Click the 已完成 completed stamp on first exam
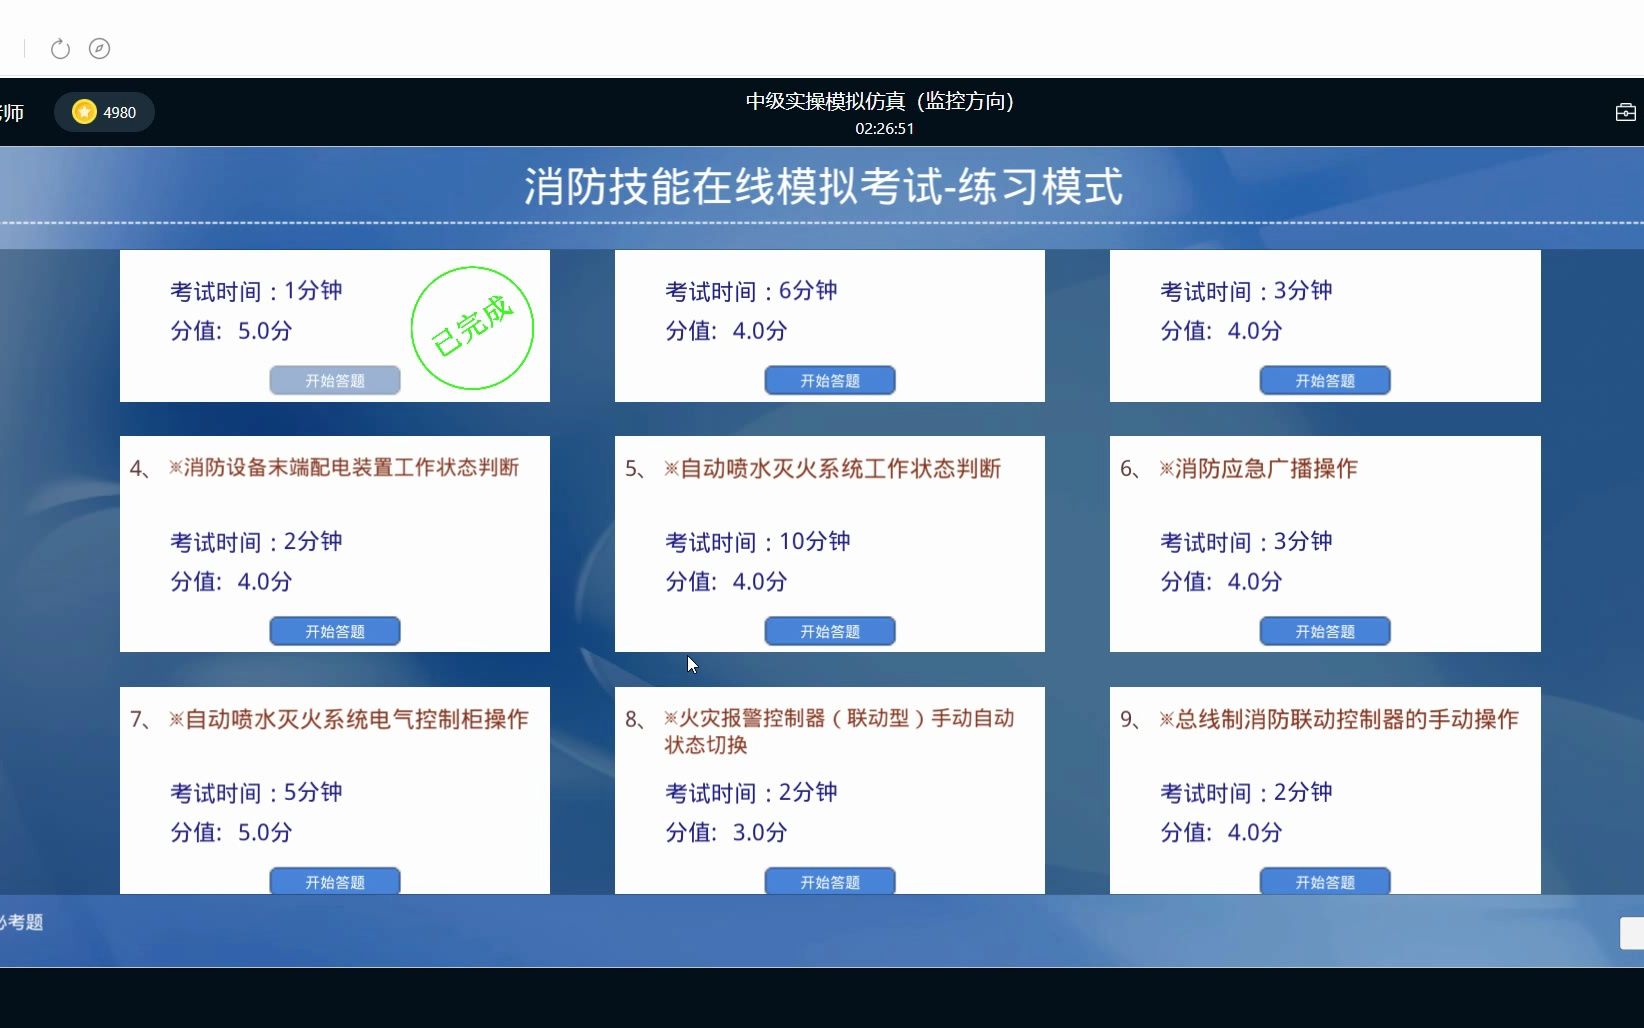 tap(471, 327)
